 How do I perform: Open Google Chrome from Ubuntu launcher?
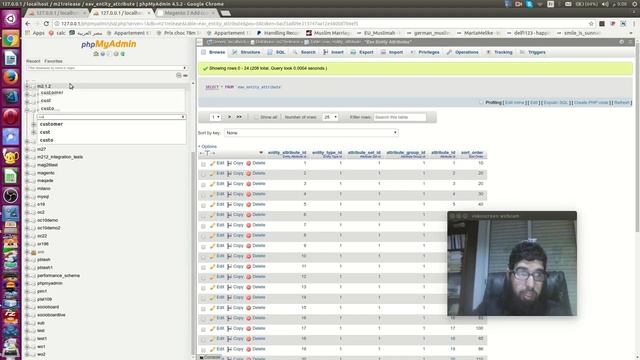coord(11,39)
